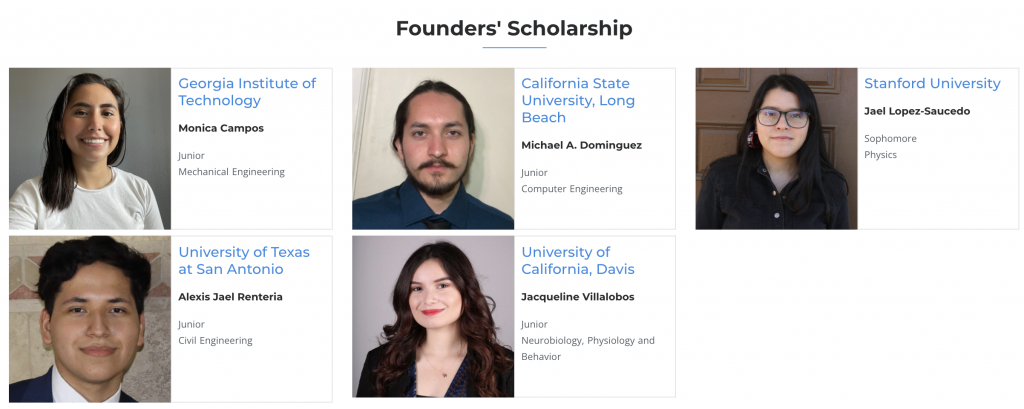The width and height of the screenshot is (1024, 409).
Task: Click the California State University, Long Beach link
Action: point(577,100)
